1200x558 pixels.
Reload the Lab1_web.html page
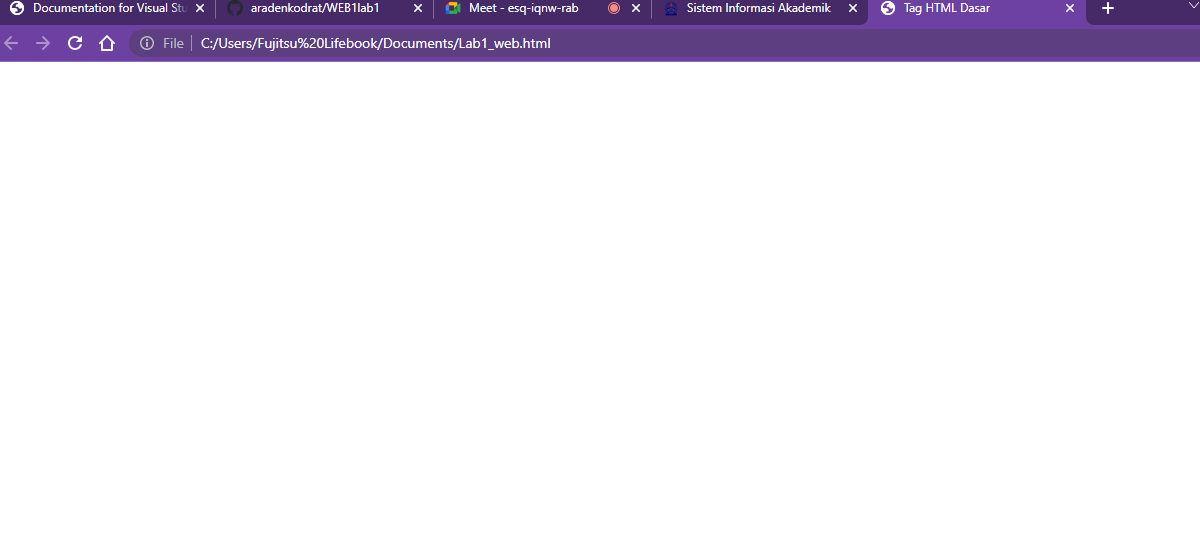(74, 43)
